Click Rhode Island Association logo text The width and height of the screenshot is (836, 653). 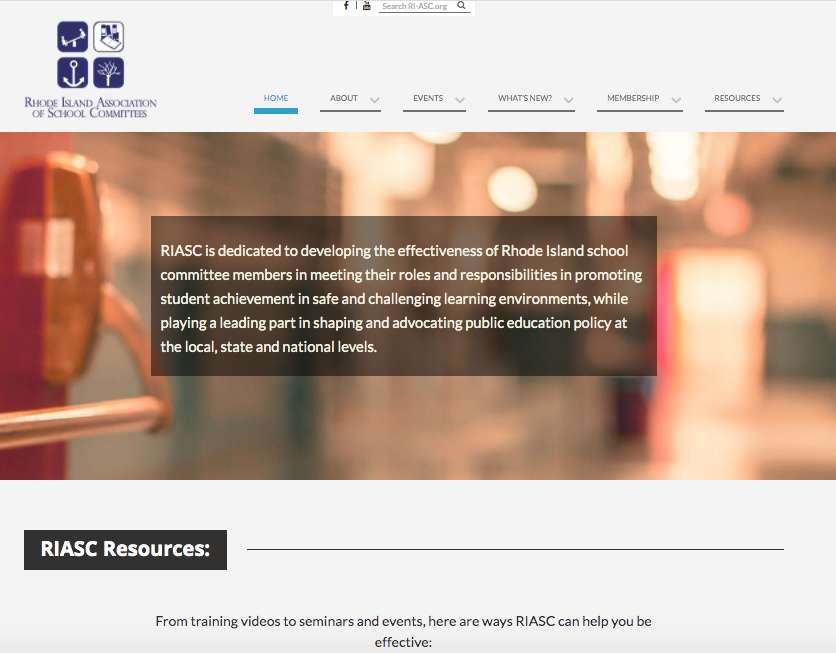coord(91,108)
